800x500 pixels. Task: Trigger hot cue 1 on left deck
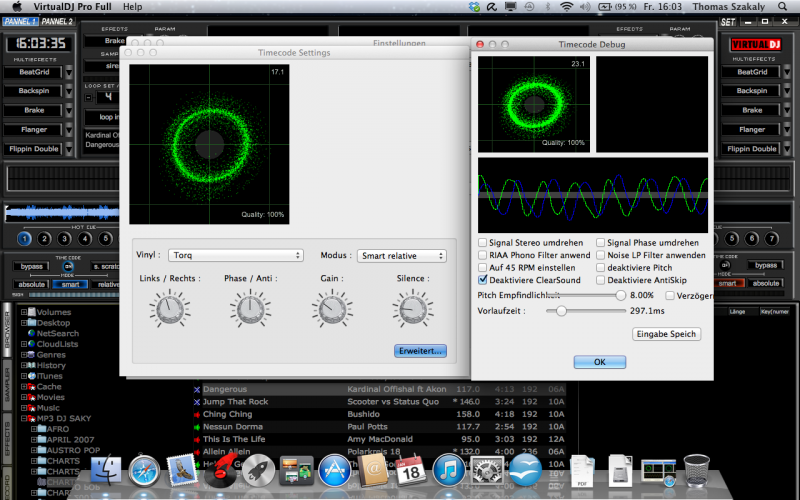point(24,238)
